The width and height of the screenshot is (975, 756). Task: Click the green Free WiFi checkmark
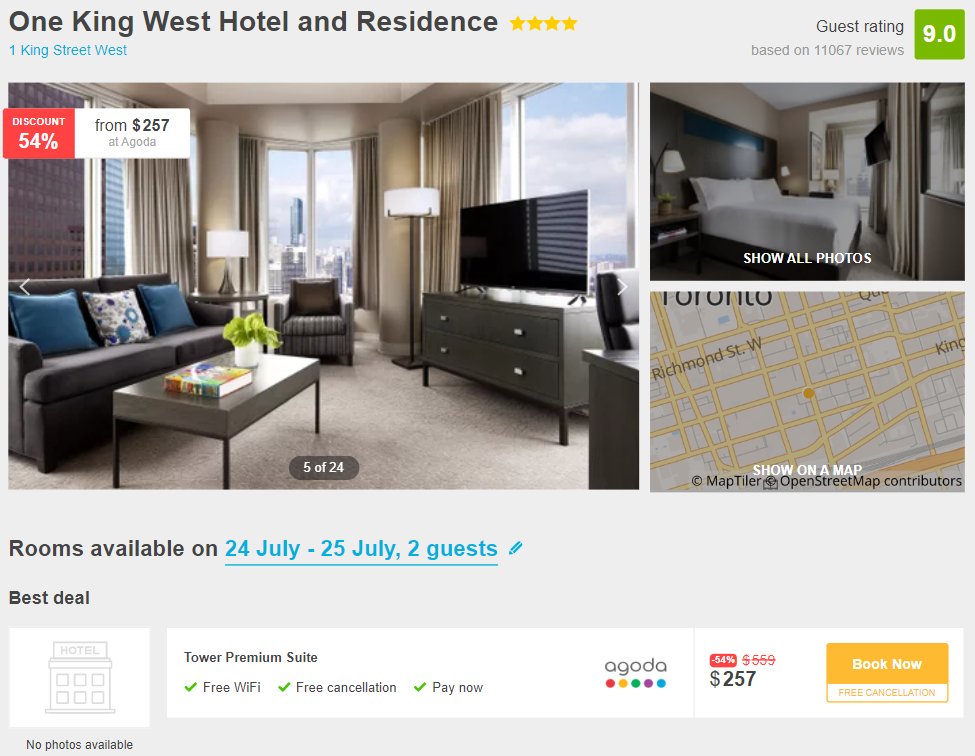click(x=191, y=687)
